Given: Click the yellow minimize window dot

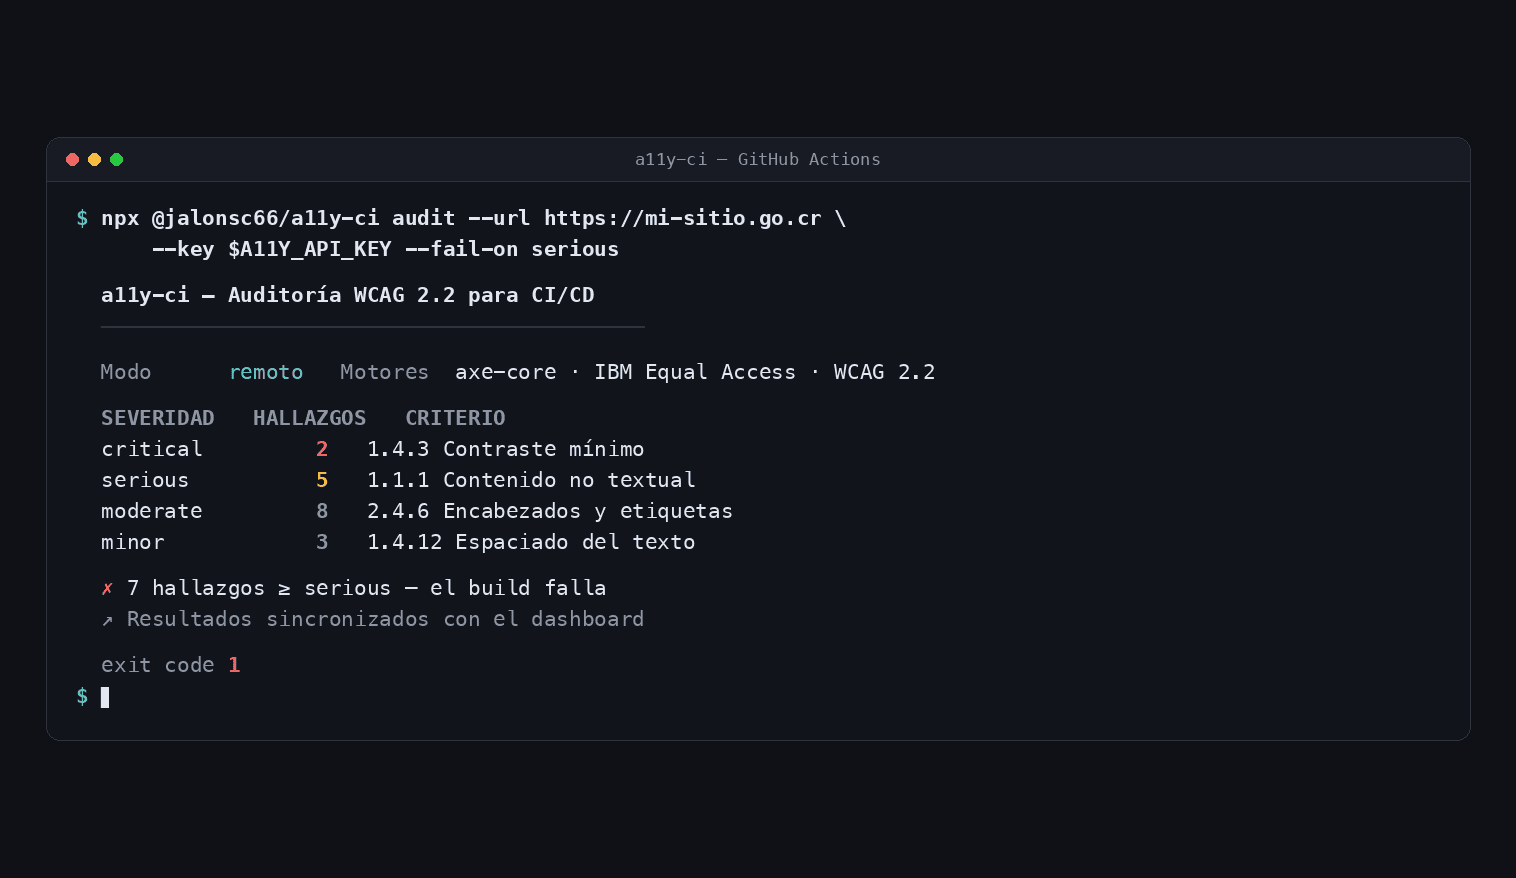Looking at the screenshot, I should click(x=94, y=160).
